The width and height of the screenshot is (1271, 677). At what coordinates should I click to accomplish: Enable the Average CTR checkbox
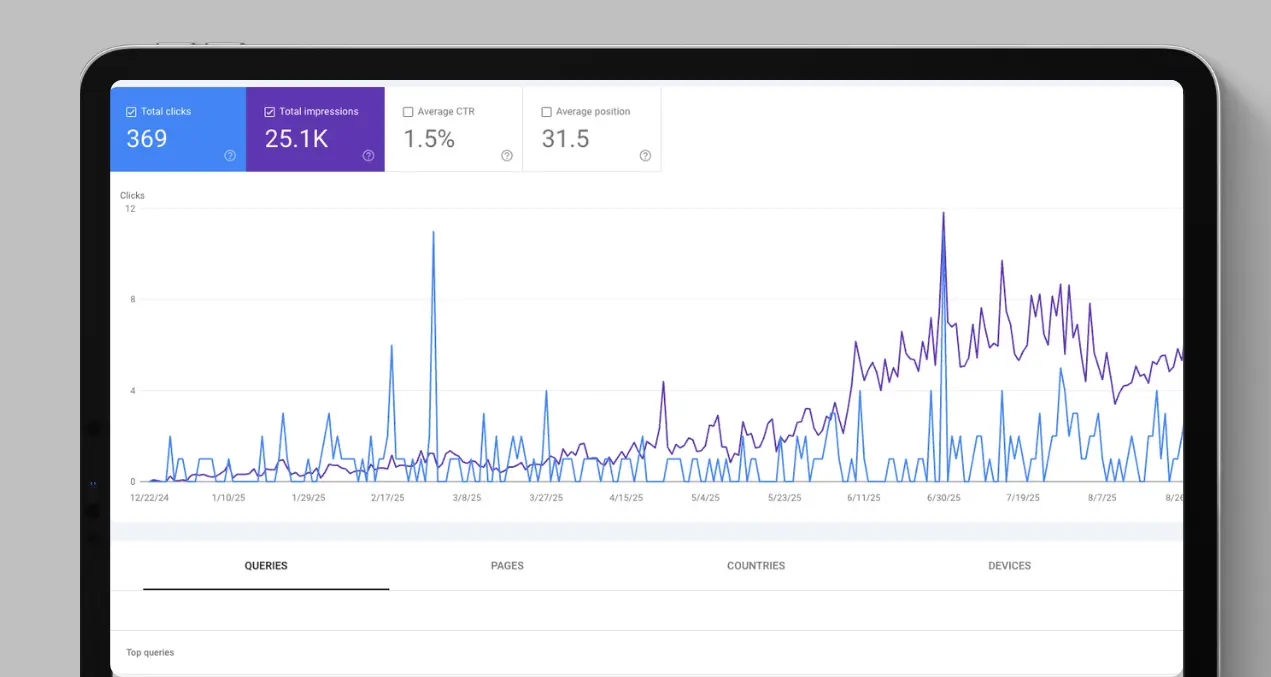coord(408,111)
